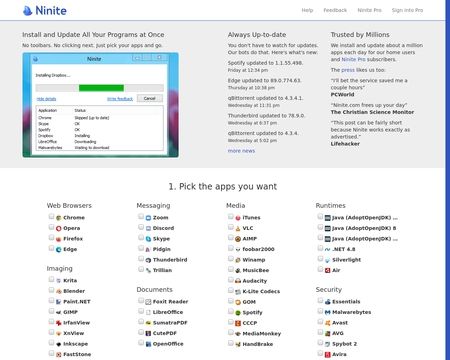Check the Firefox checkbox

[x=51, y=238]
